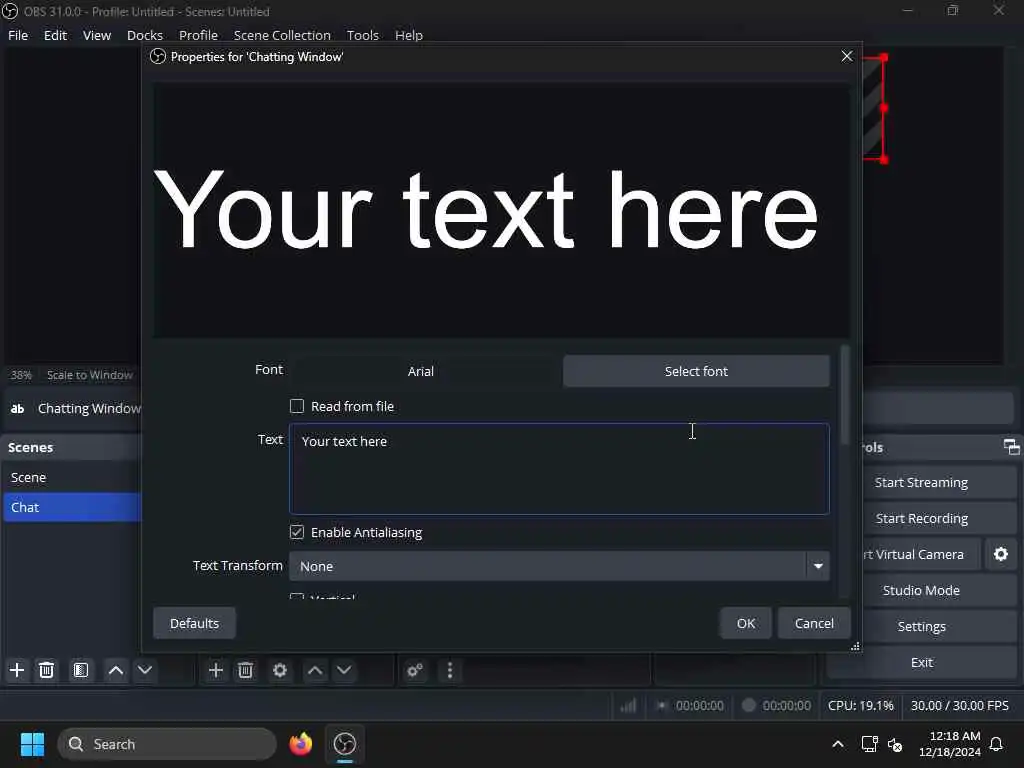Toggle Enable Antialiasing checkbox
The height and width of the screenshot is (768, 1024).
296,532
